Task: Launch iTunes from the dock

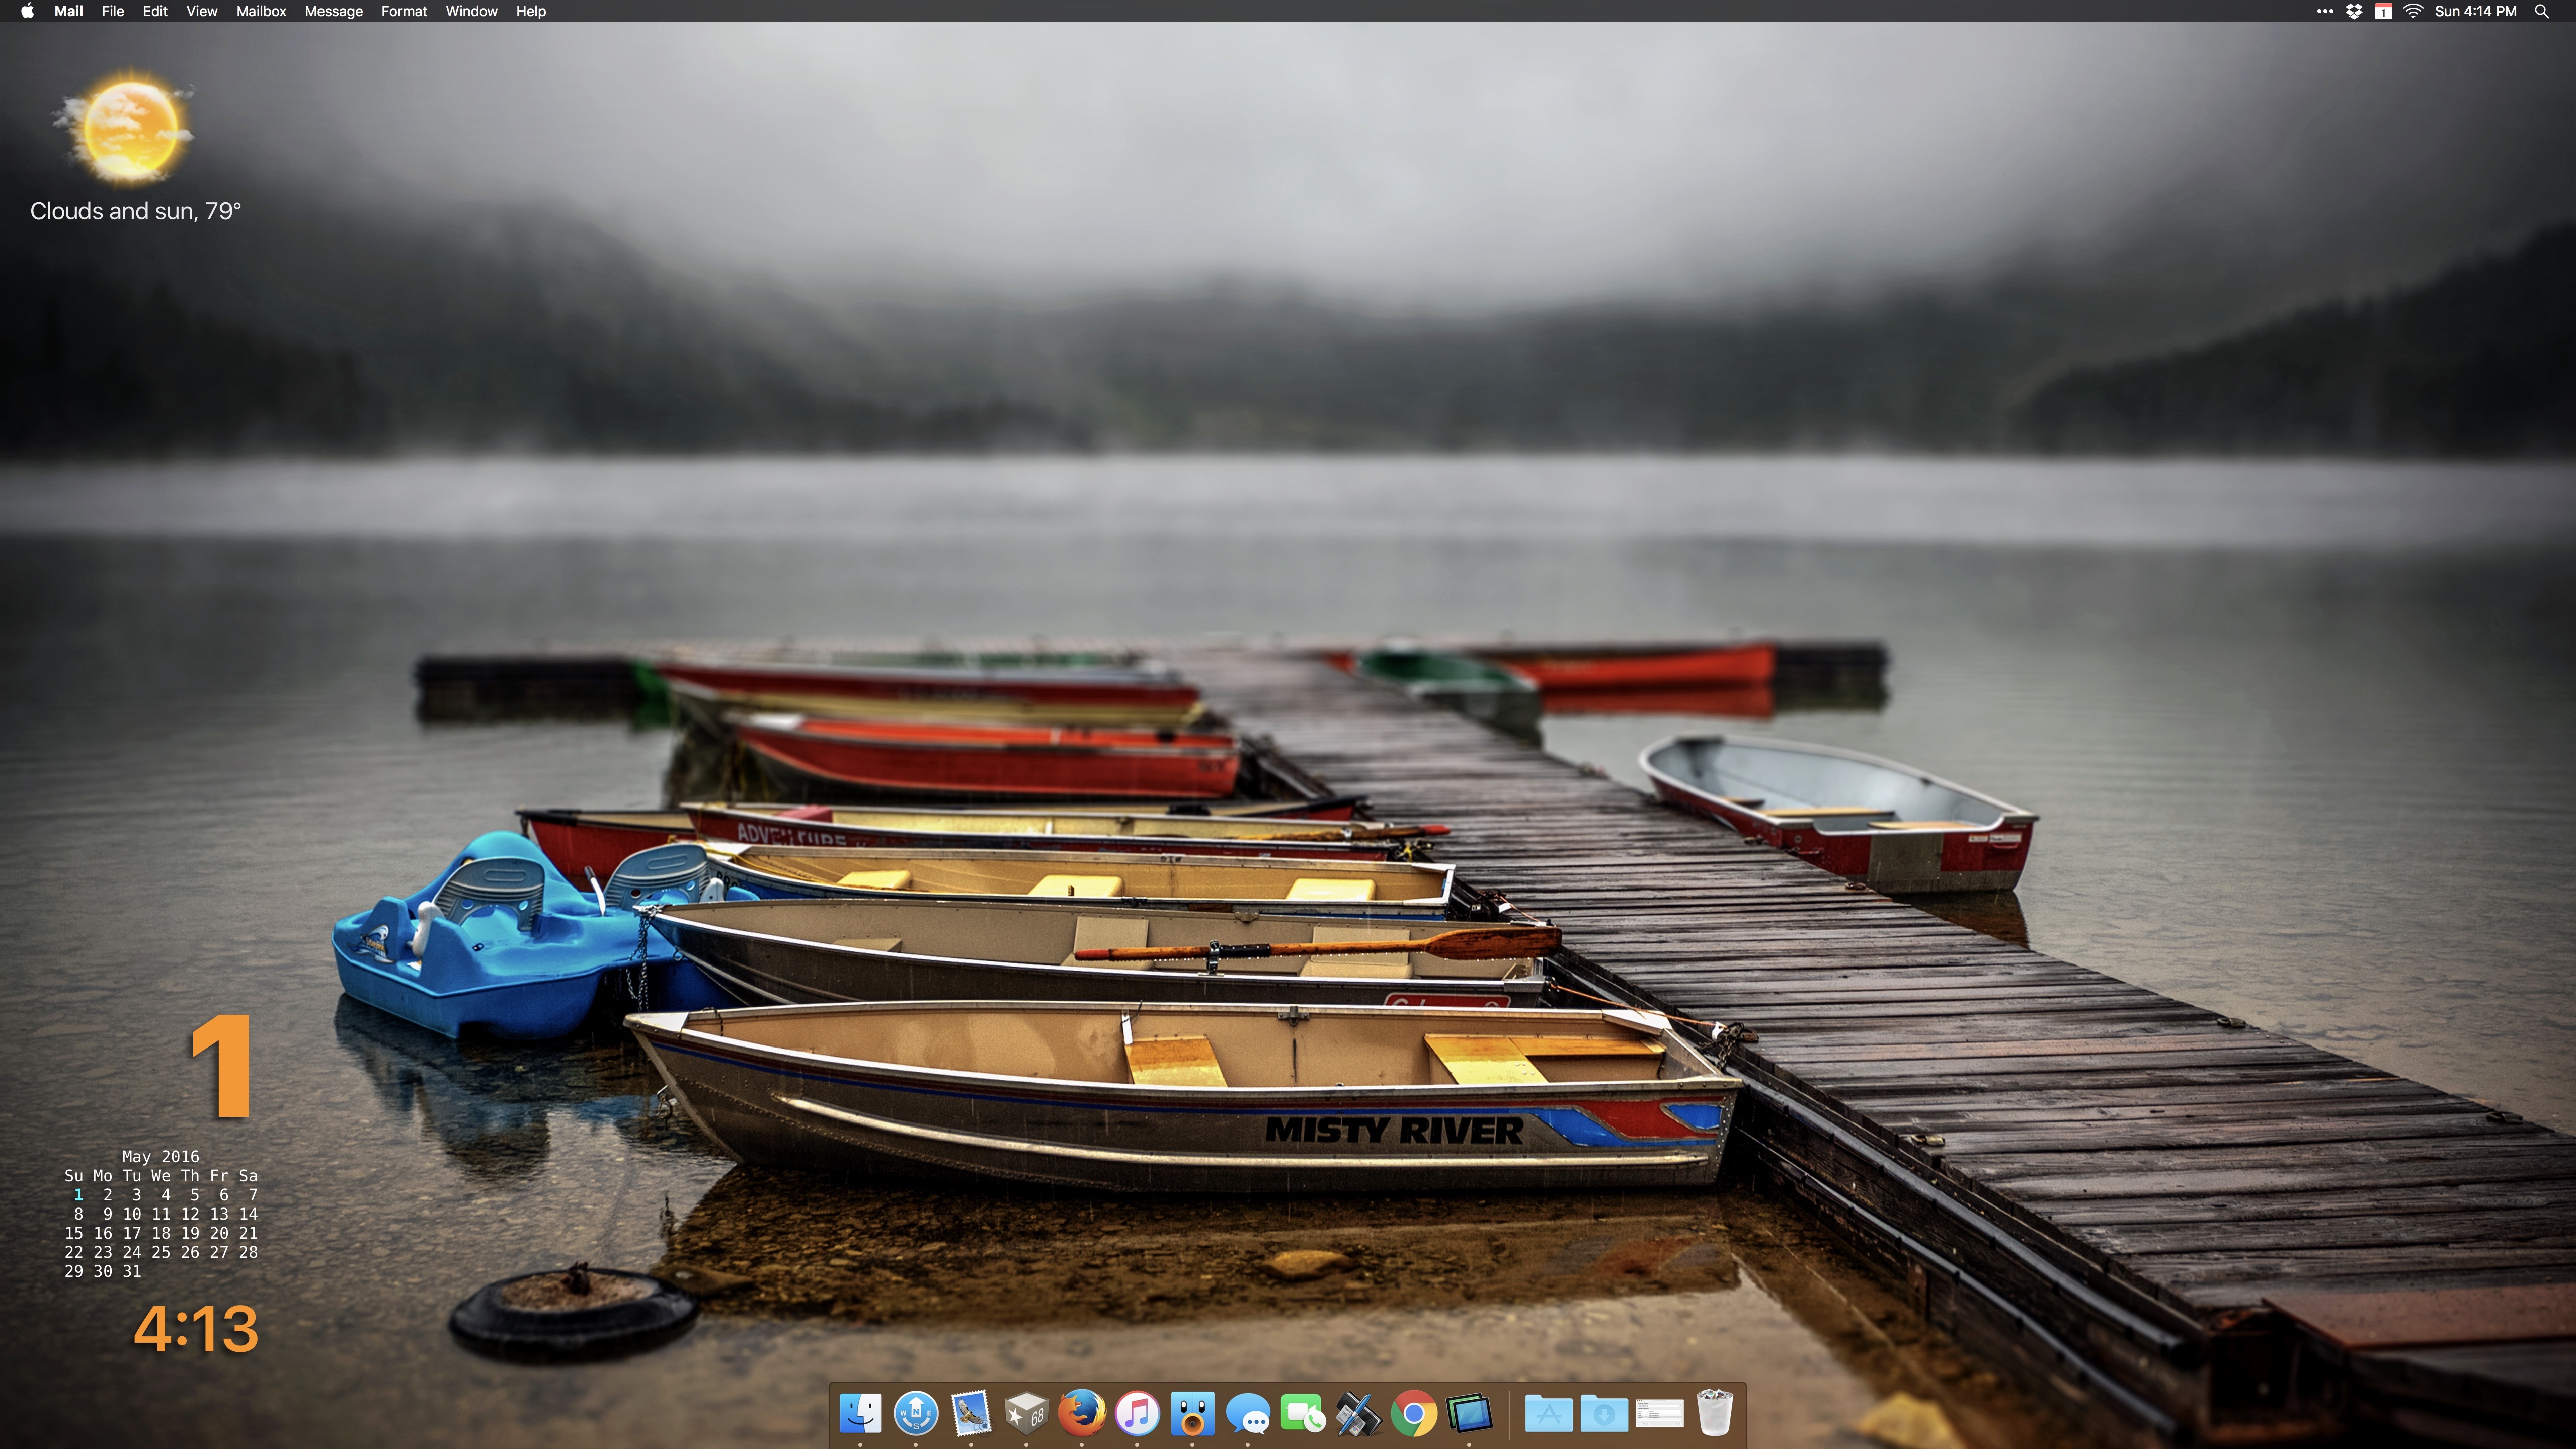Action: [1137, 1414]
